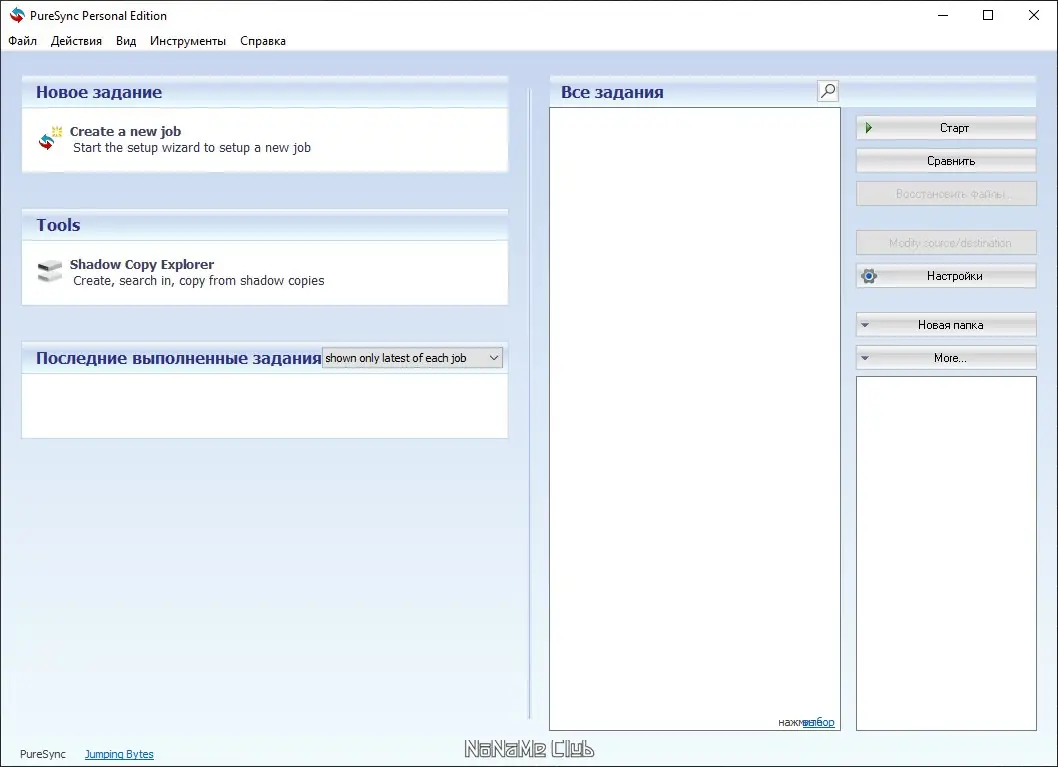Click the Tools heading

[58, 225]
